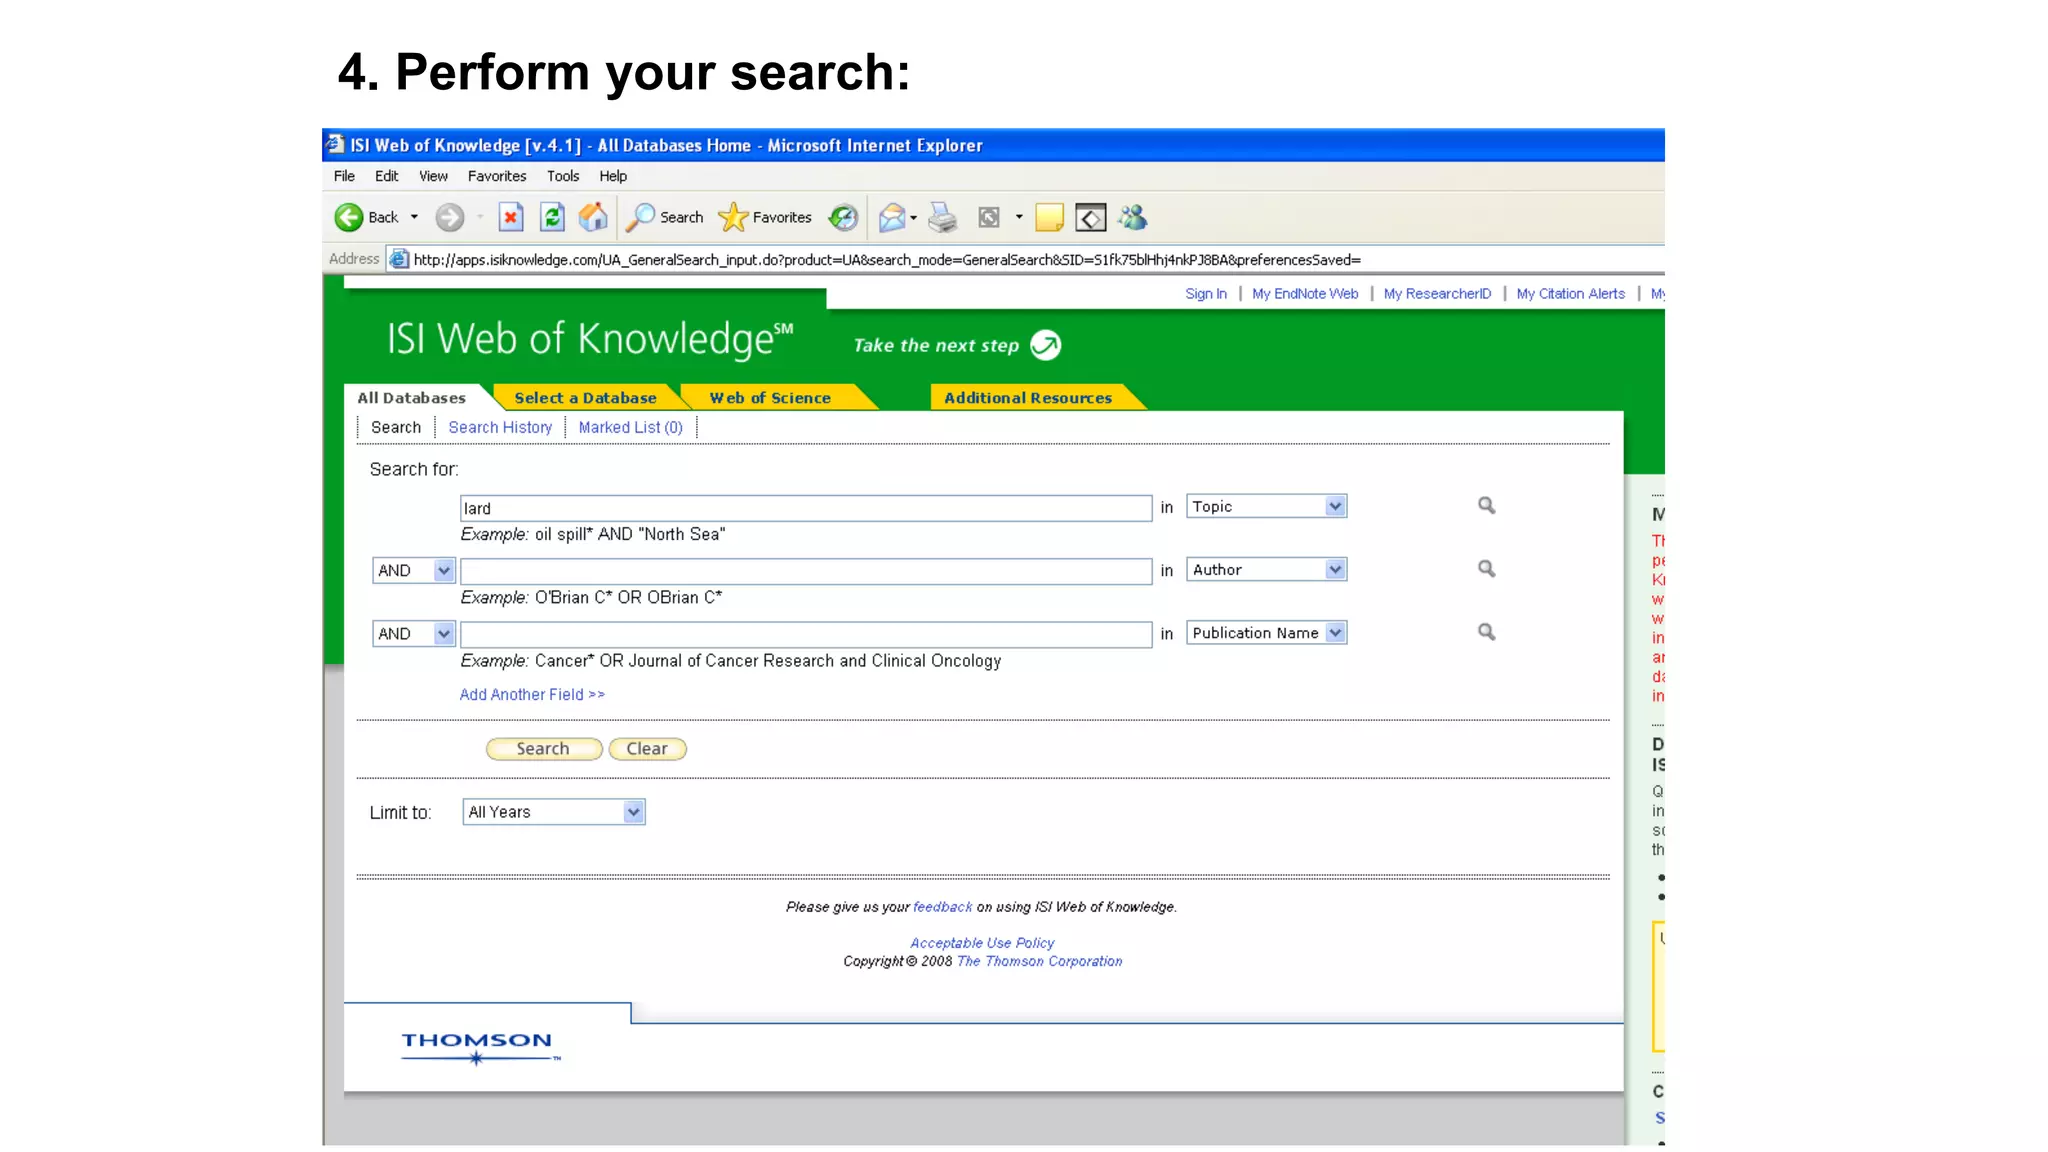Click the feedback link
The height and width of the screenshot is (1152, 2048).
(942, 907)
